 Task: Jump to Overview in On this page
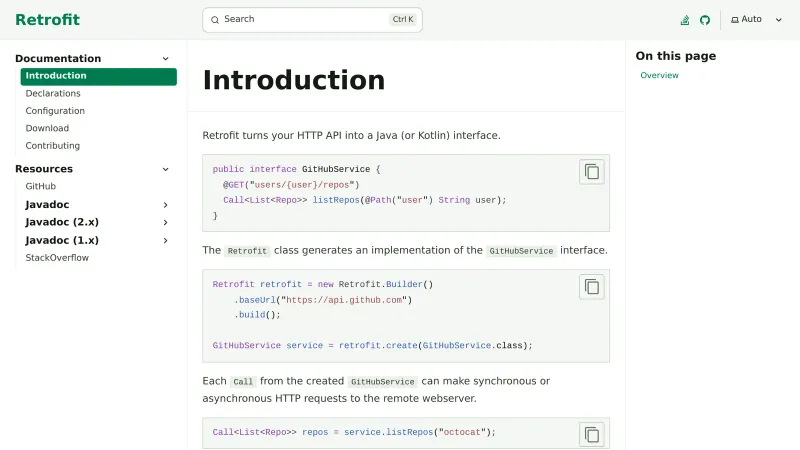coord(659,76)
